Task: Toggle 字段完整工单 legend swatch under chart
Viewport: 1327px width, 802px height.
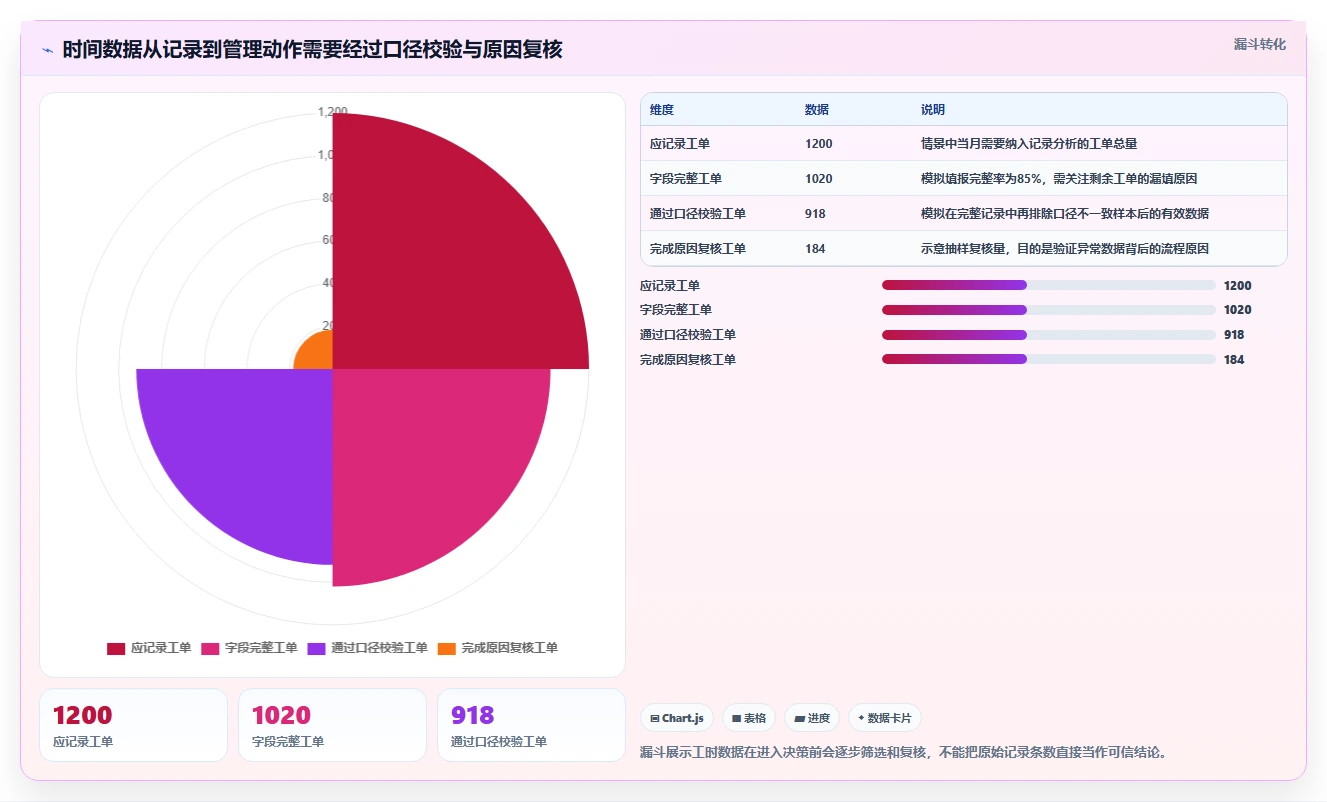Action: [x=210, y=648]
